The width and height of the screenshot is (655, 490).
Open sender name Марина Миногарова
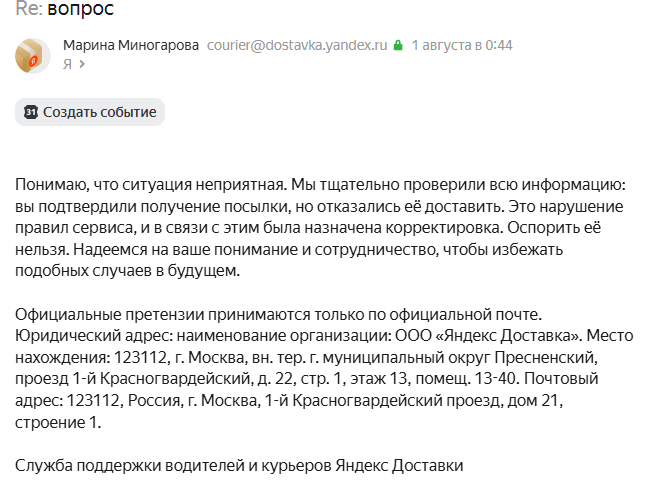tap(131, 45)
